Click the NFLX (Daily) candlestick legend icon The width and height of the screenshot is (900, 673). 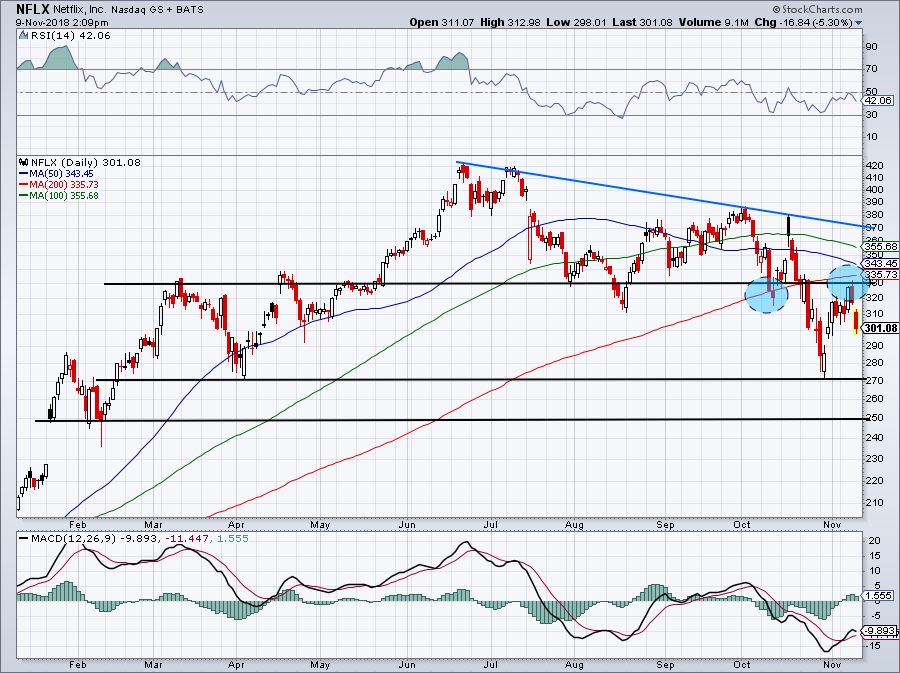[24, 162]
